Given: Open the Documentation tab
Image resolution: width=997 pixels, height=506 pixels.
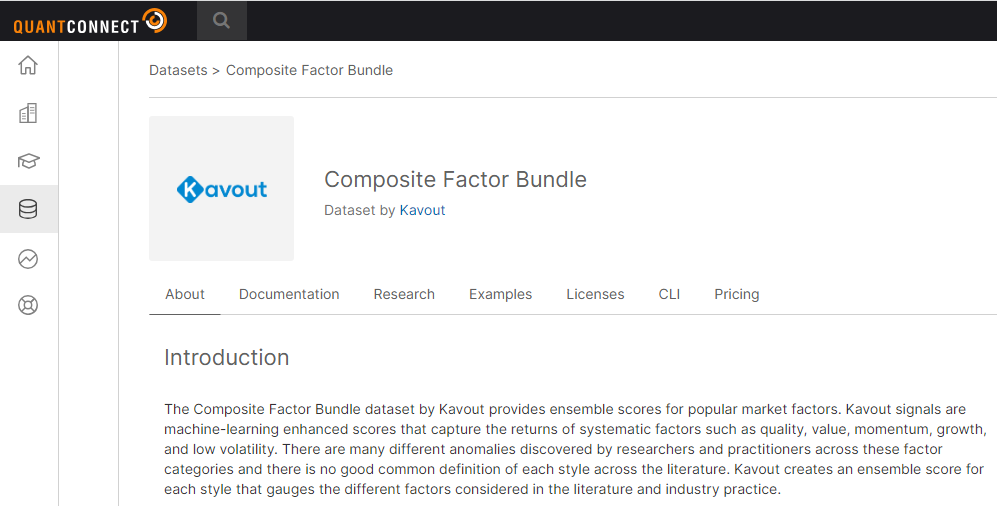Looking at the screenshot, I should [289, 295].
